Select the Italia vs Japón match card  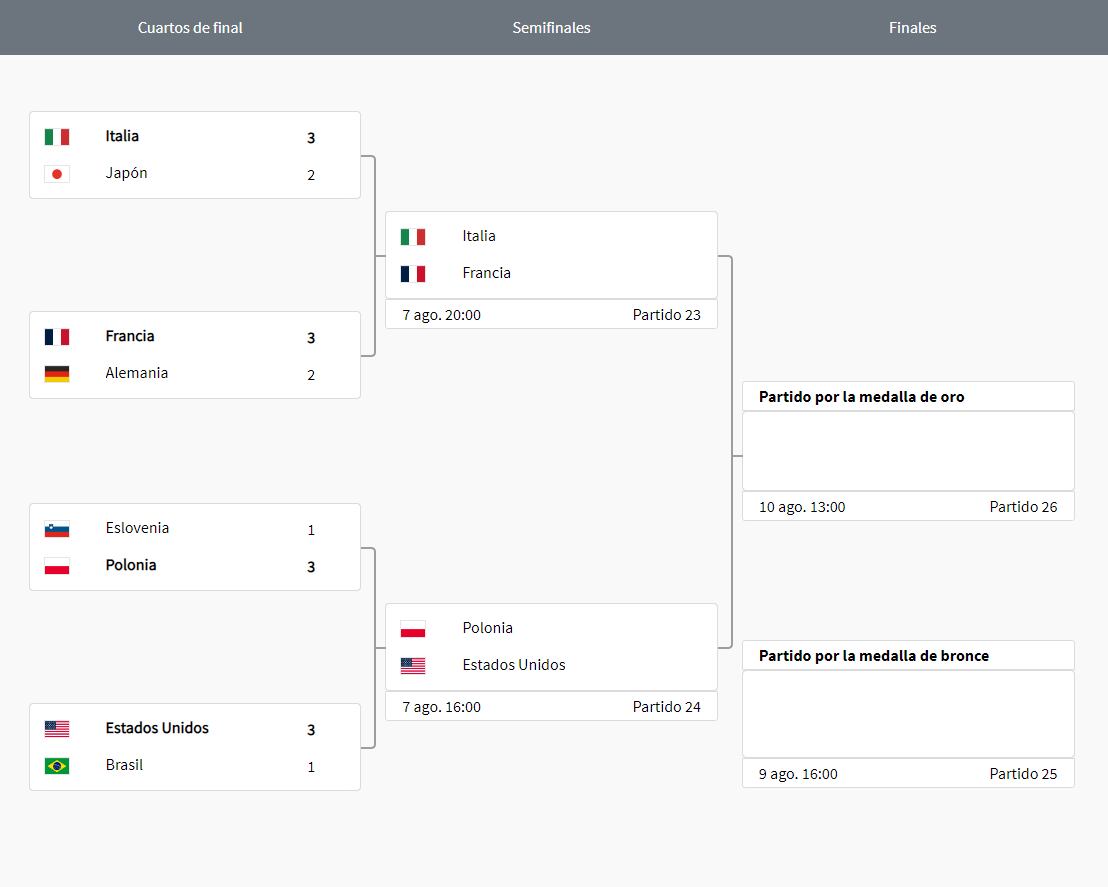click(x=195, y=155)
